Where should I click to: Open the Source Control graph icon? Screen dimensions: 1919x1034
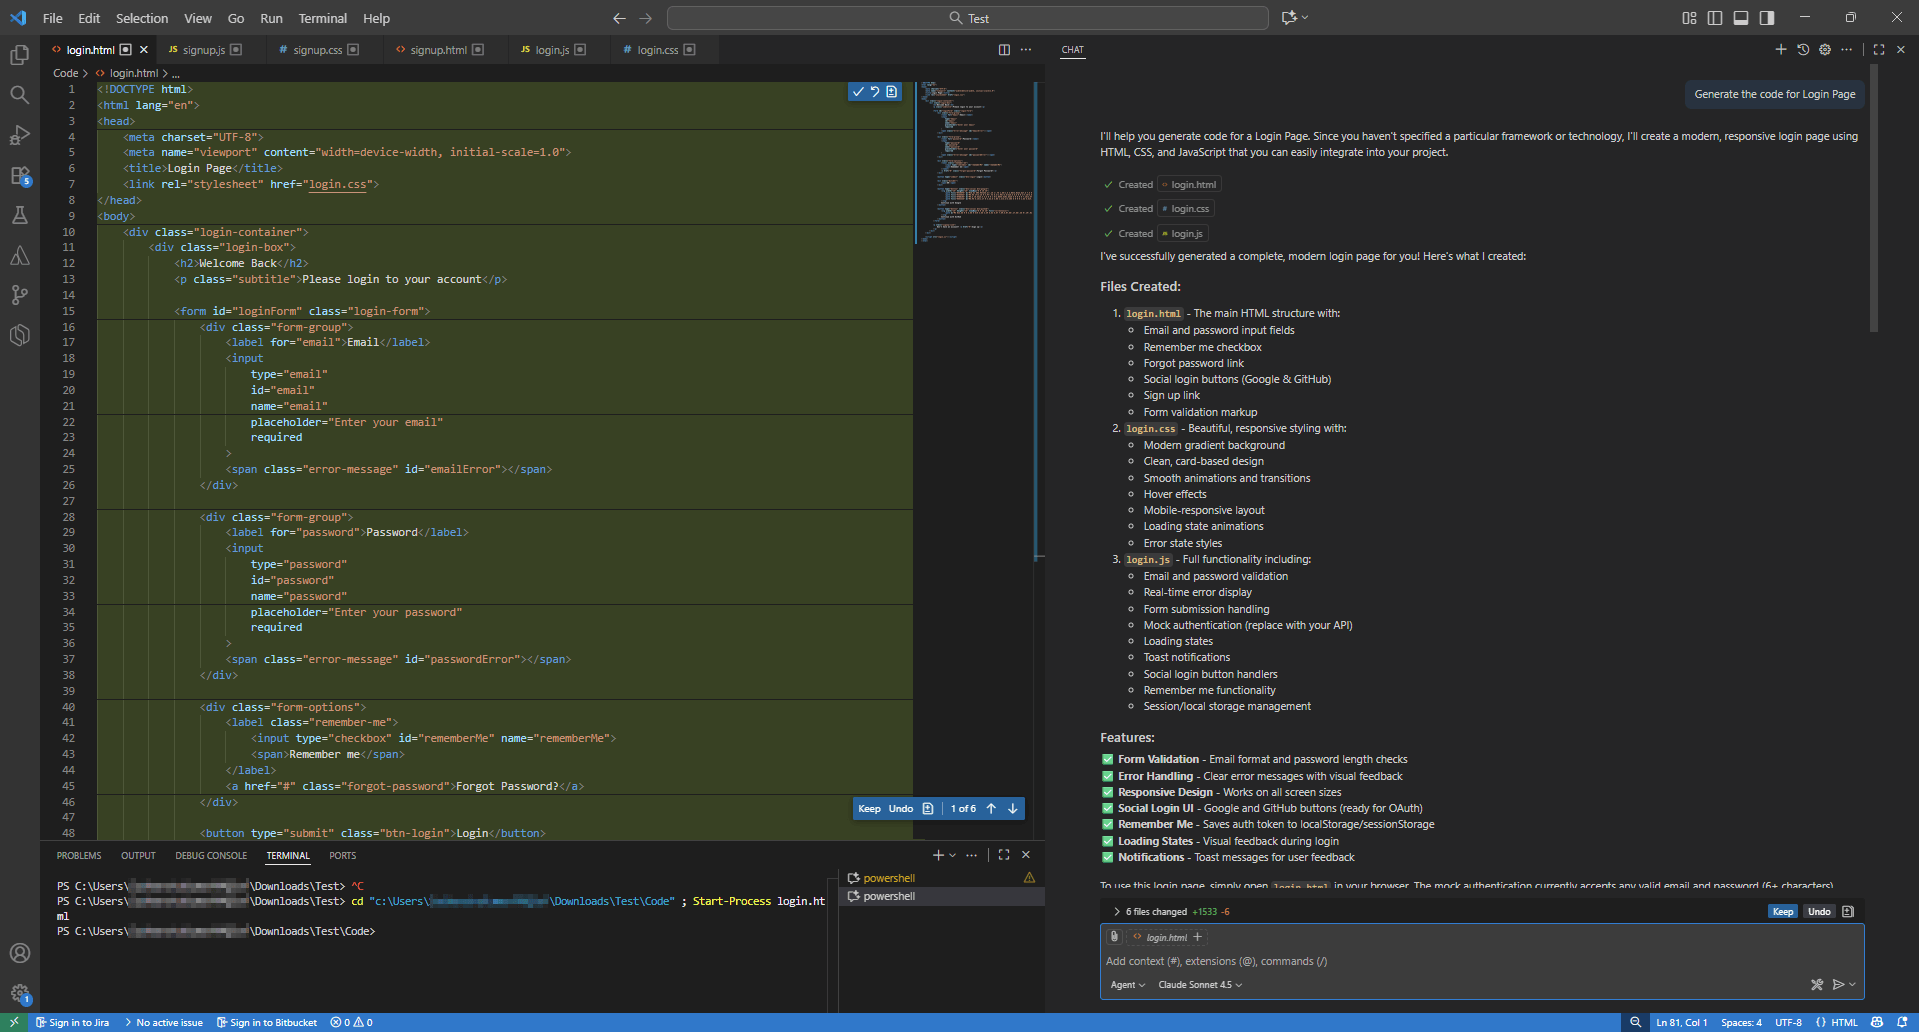click(x=19, y=295)
